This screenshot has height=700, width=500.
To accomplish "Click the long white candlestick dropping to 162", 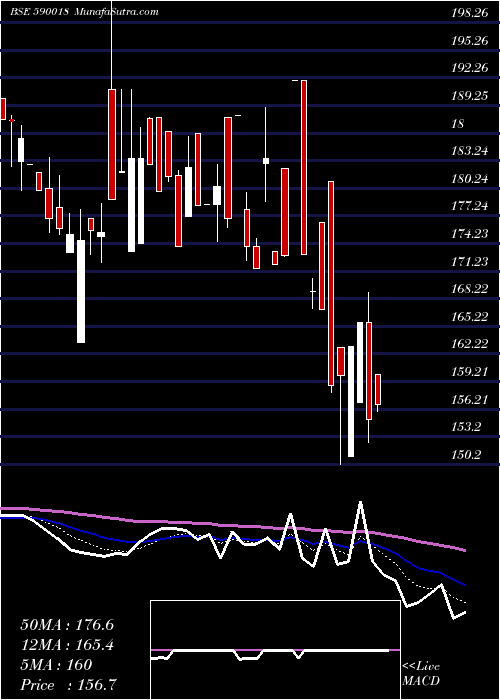I will pos(81,292).
